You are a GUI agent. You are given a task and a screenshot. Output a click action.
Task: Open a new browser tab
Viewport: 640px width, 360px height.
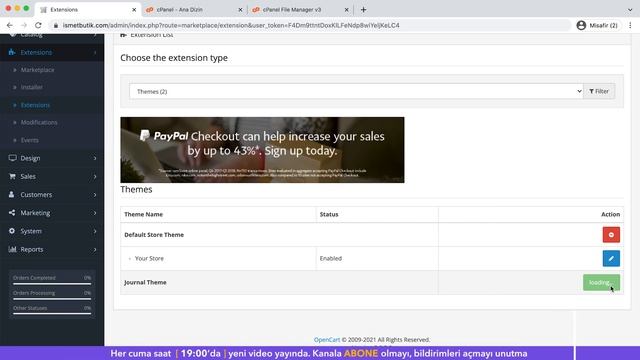click(363, 9)
